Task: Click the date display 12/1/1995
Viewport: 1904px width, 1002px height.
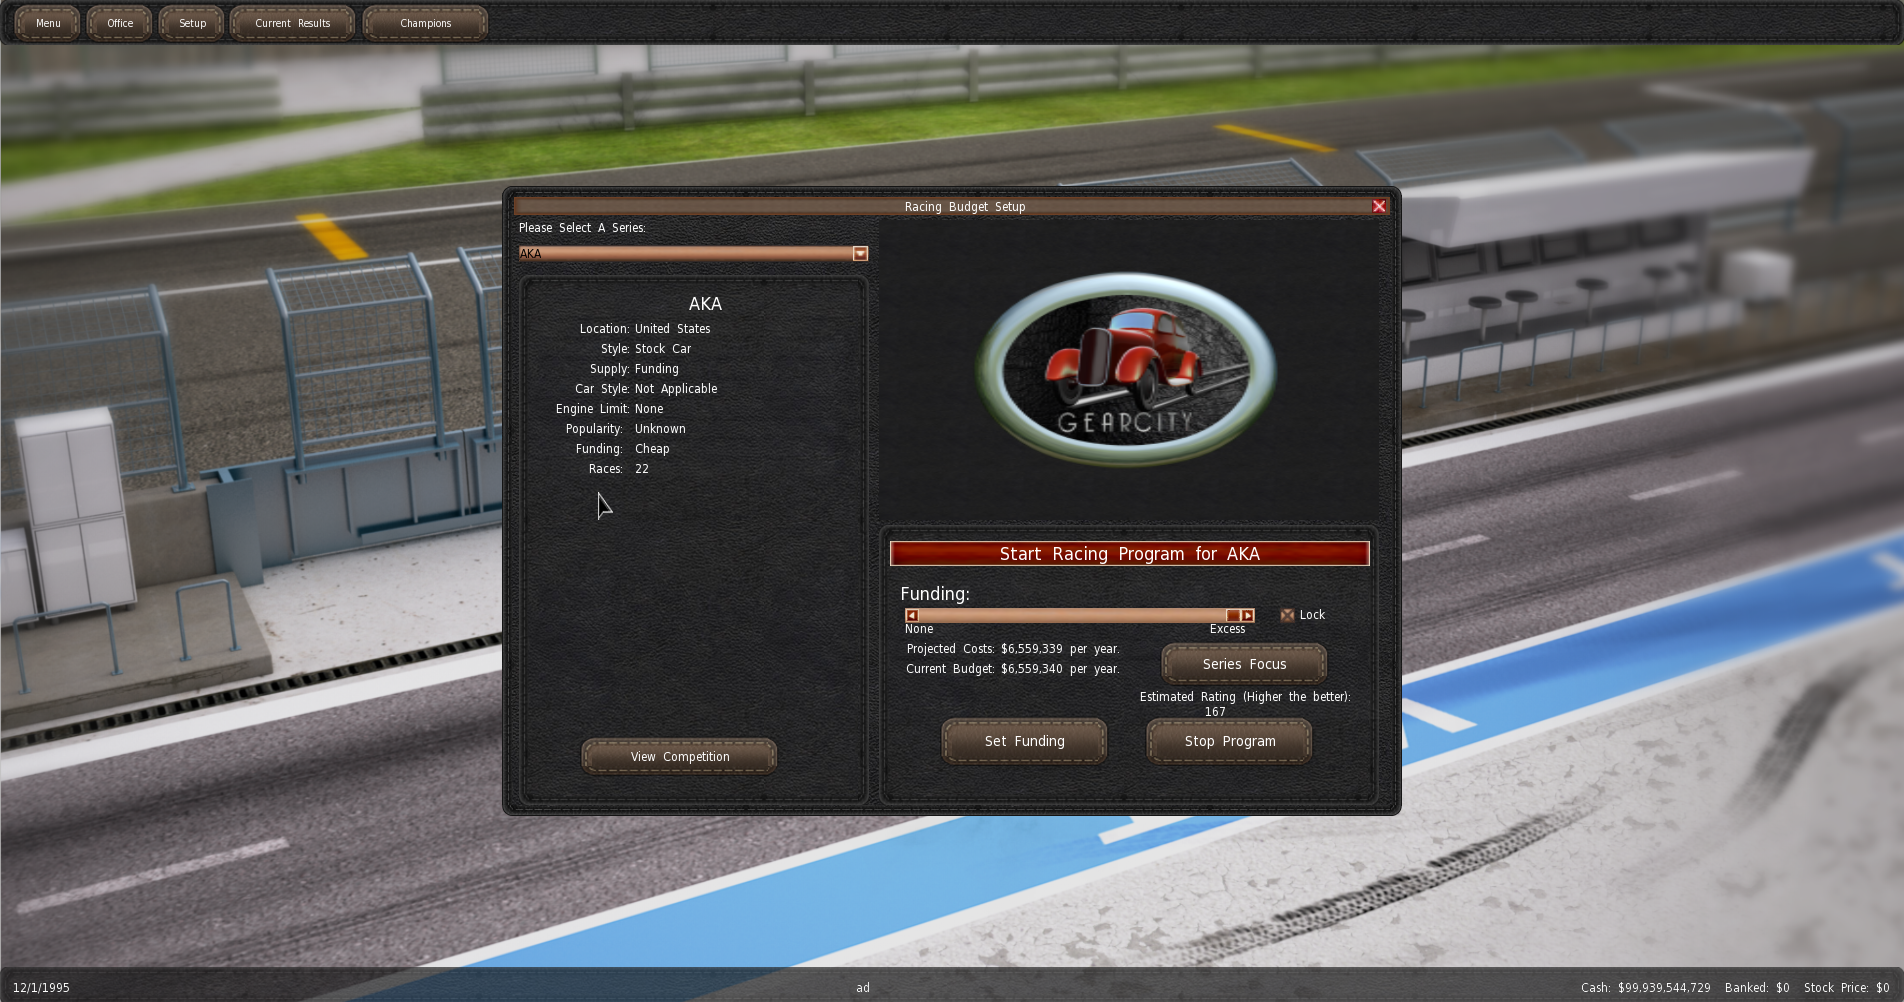Action: click(41, 988)
